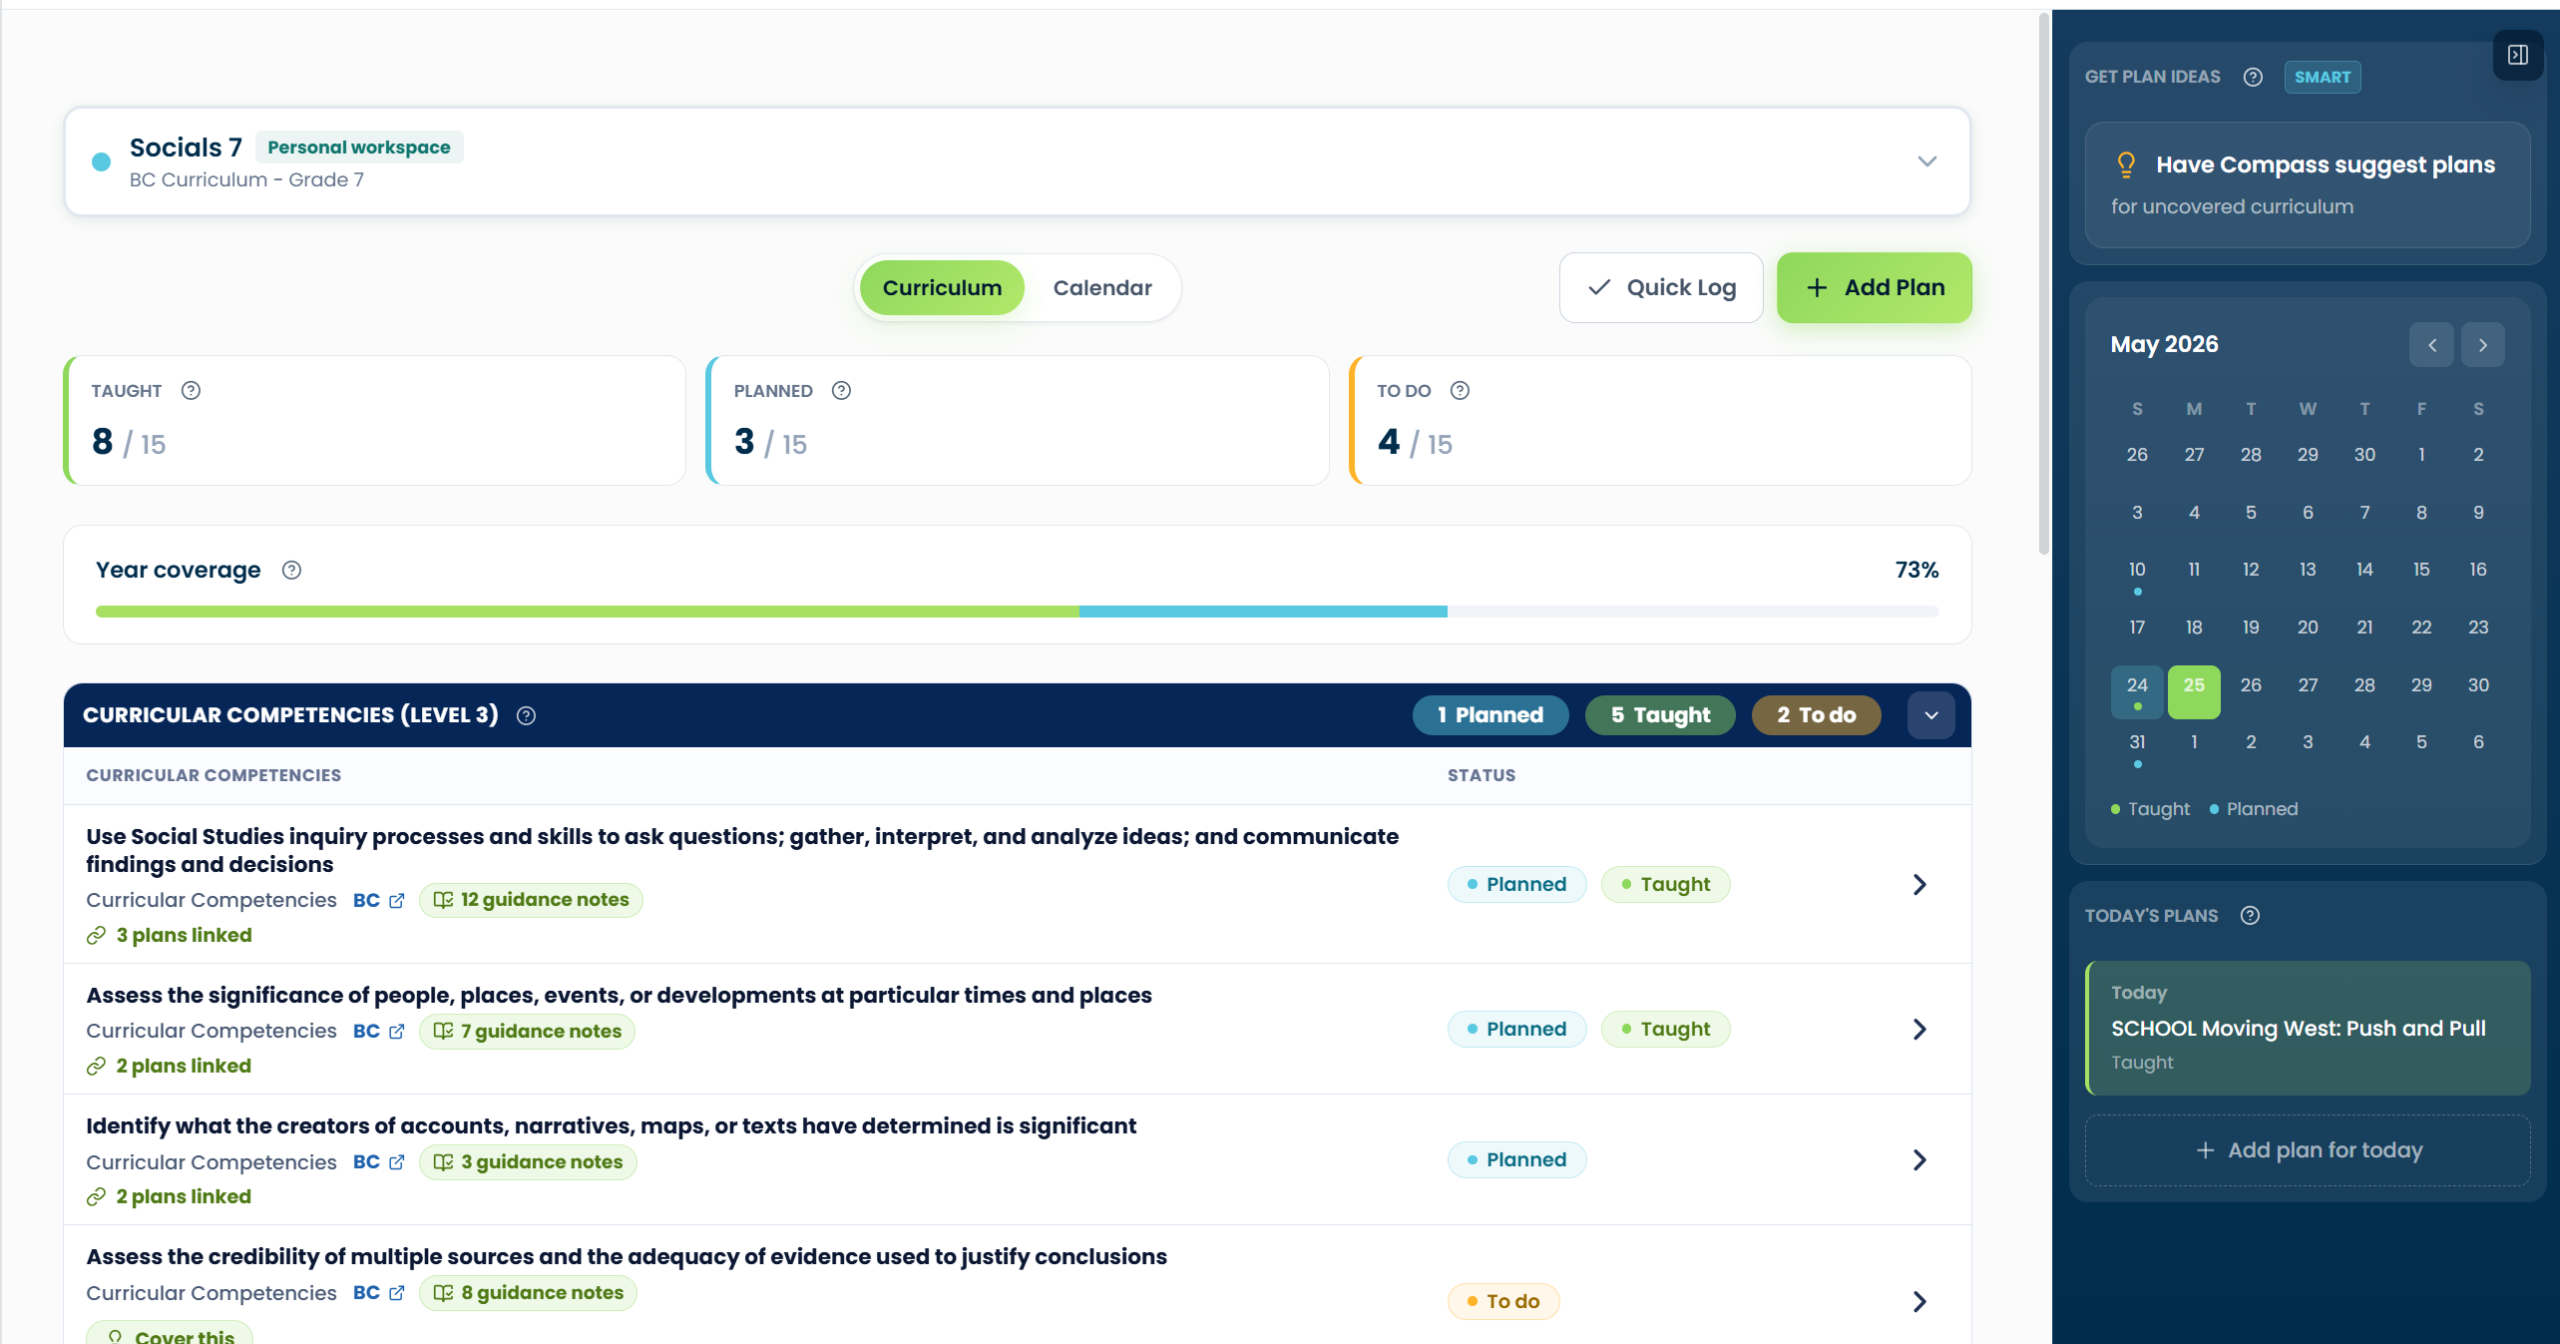
Task: Open 7 guidance notes
Action: pos(527,1032)
